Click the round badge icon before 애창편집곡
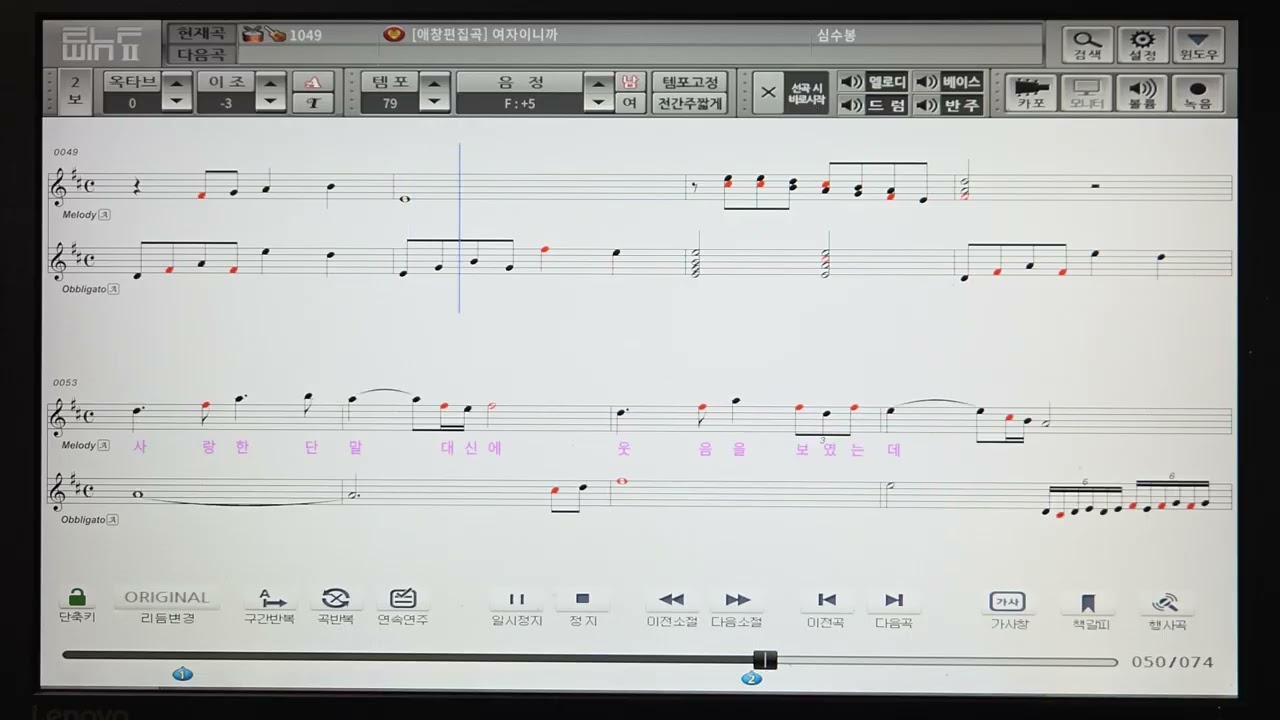 (x=394, y=35)
